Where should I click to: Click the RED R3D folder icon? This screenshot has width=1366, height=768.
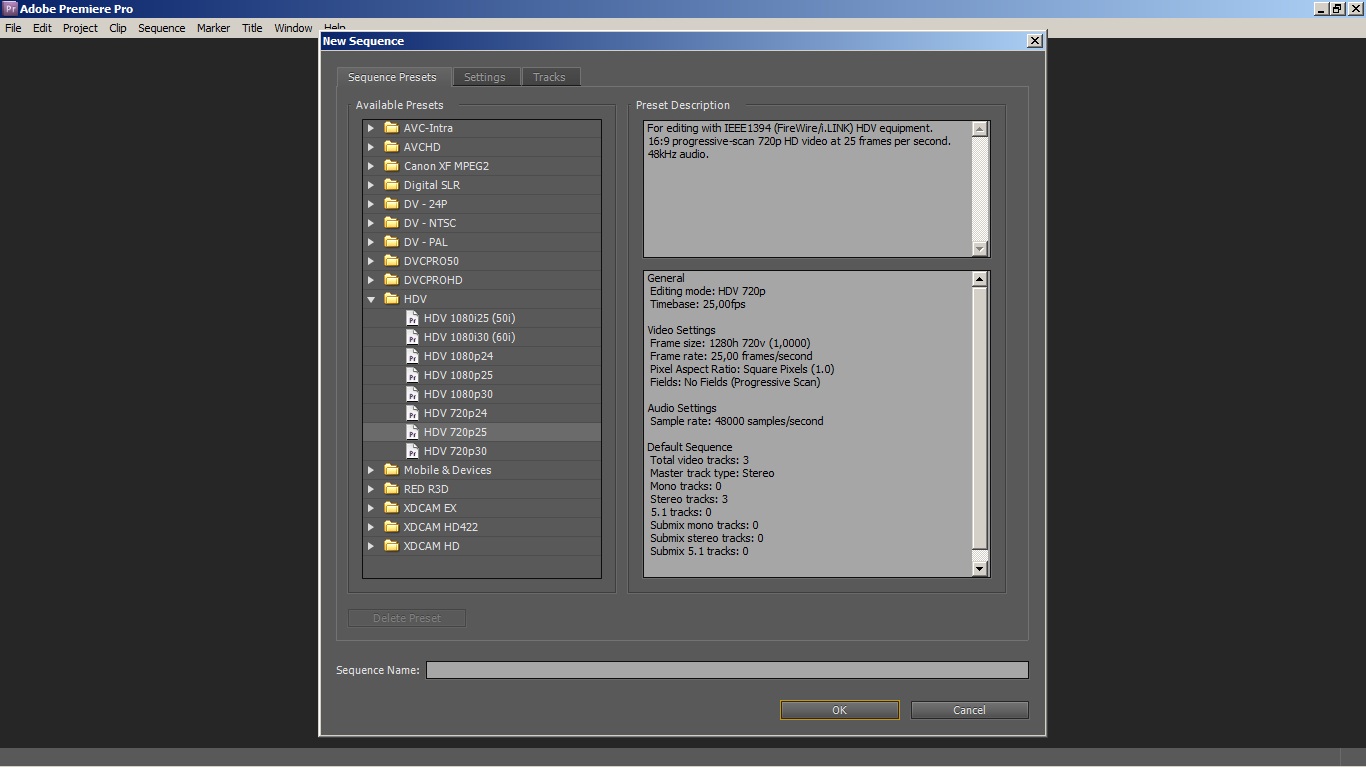click(x=391, y=489)
